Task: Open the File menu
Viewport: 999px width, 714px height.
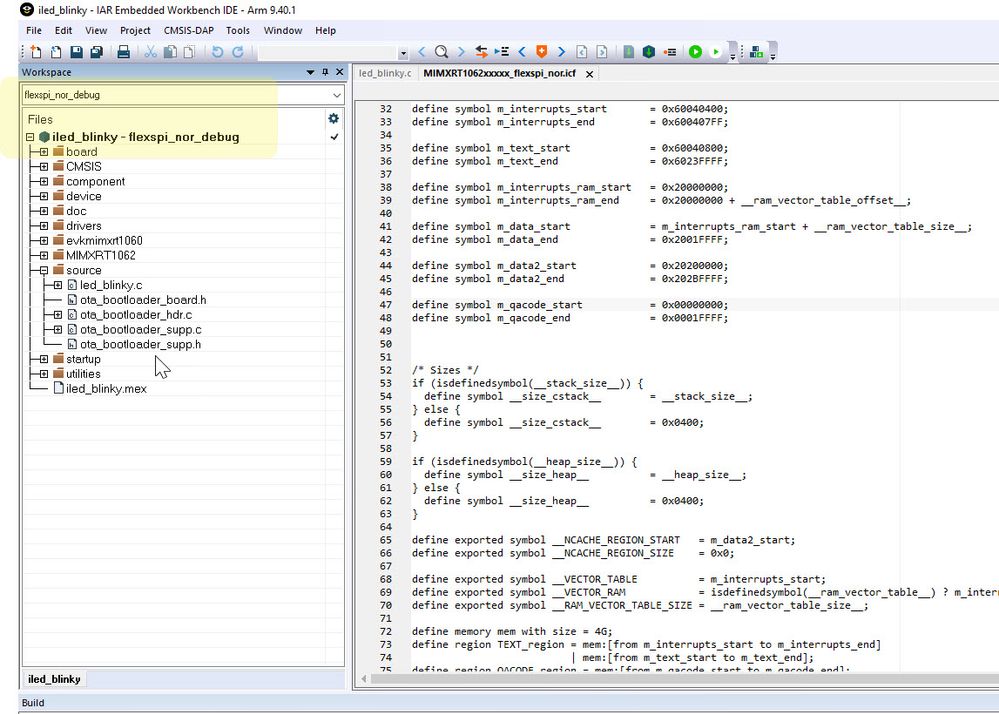Action: click(x=34, y=31)
